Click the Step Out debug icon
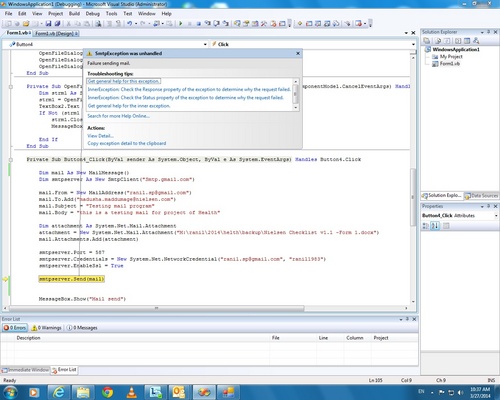Viewport: 500px width, 400px height. pos(226,23)
